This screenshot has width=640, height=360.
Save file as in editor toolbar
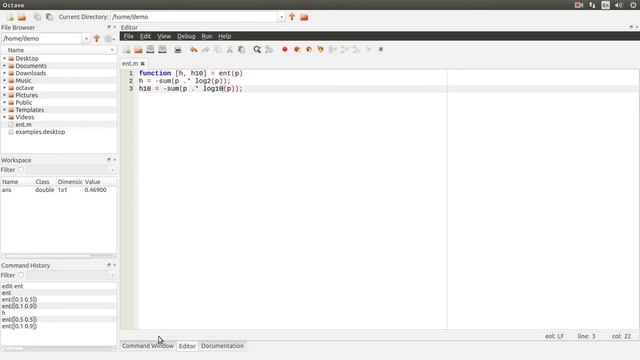click(162, 49)
